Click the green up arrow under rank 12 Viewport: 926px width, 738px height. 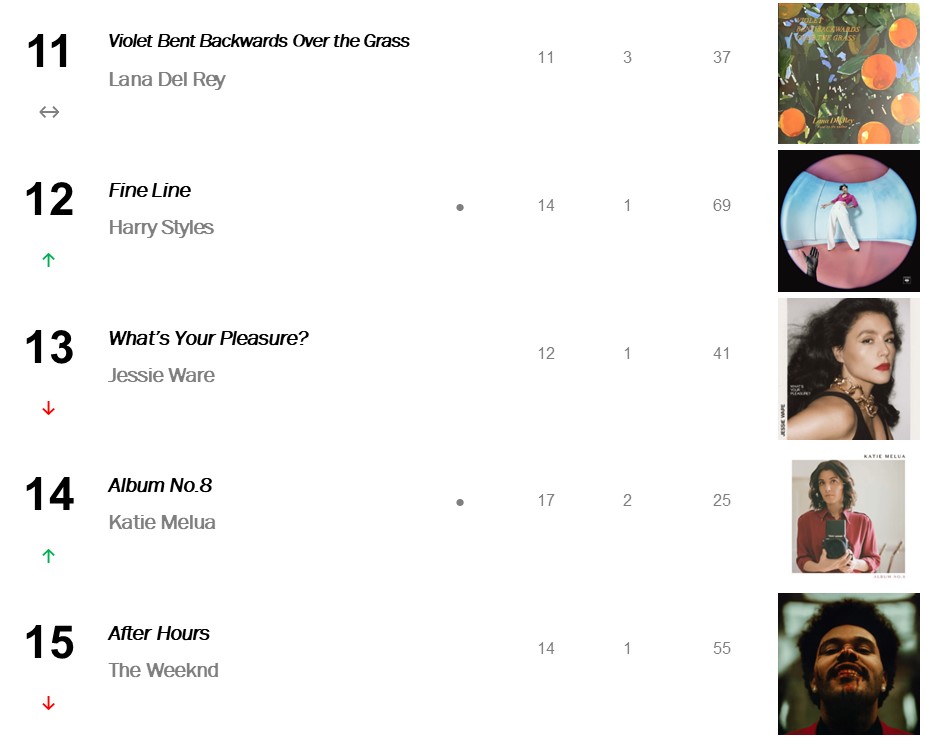point(48,260)
